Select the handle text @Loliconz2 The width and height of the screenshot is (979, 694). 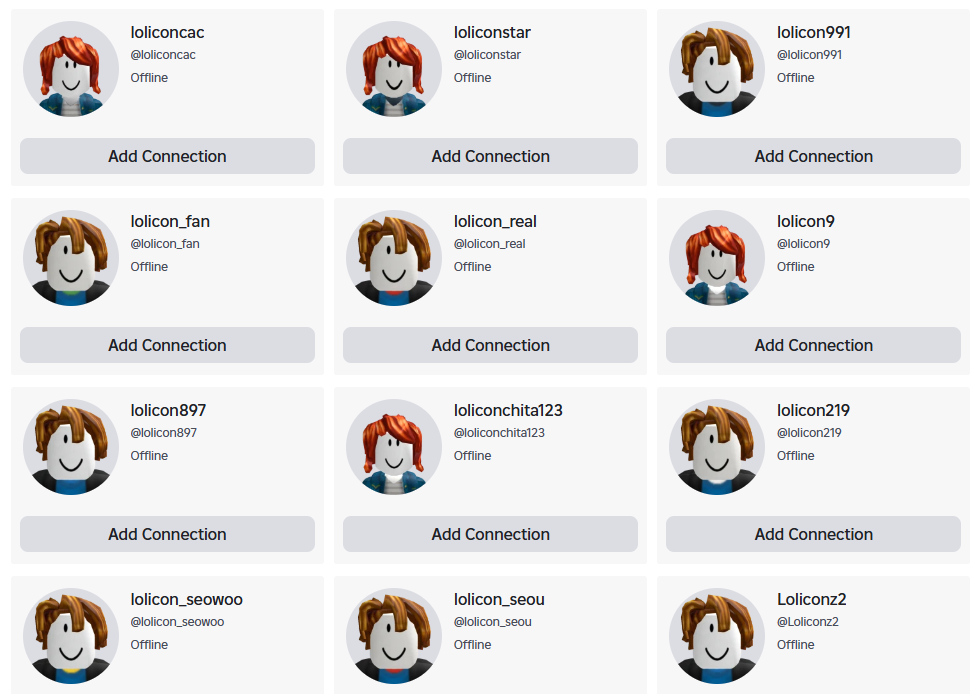click(x=808, y=622)
